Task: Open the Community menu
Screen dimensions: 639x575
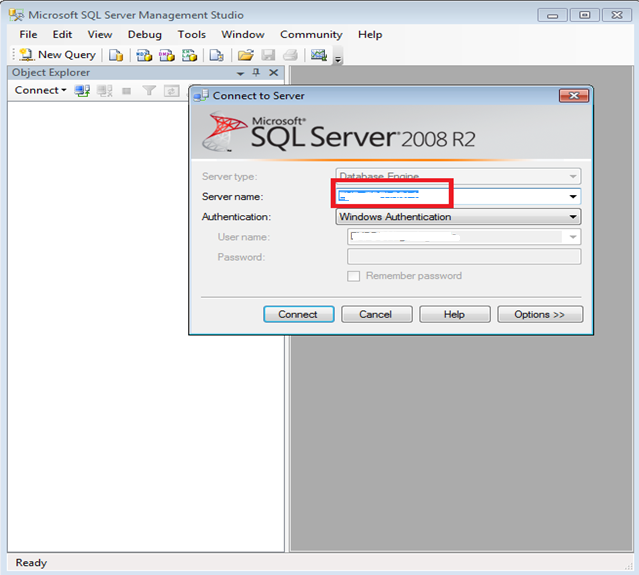Action: 311,35
